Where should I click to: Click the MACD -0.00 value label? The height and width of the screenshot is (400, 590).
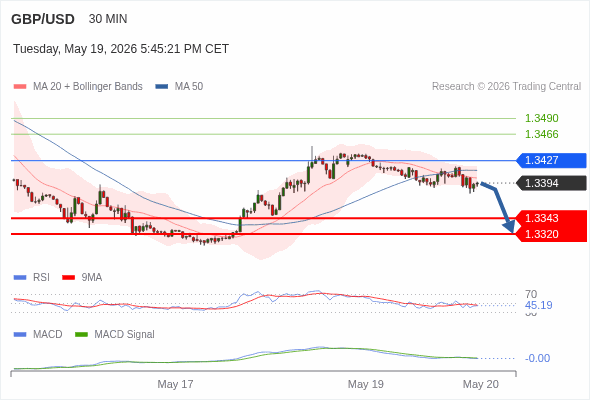point(537,358)
